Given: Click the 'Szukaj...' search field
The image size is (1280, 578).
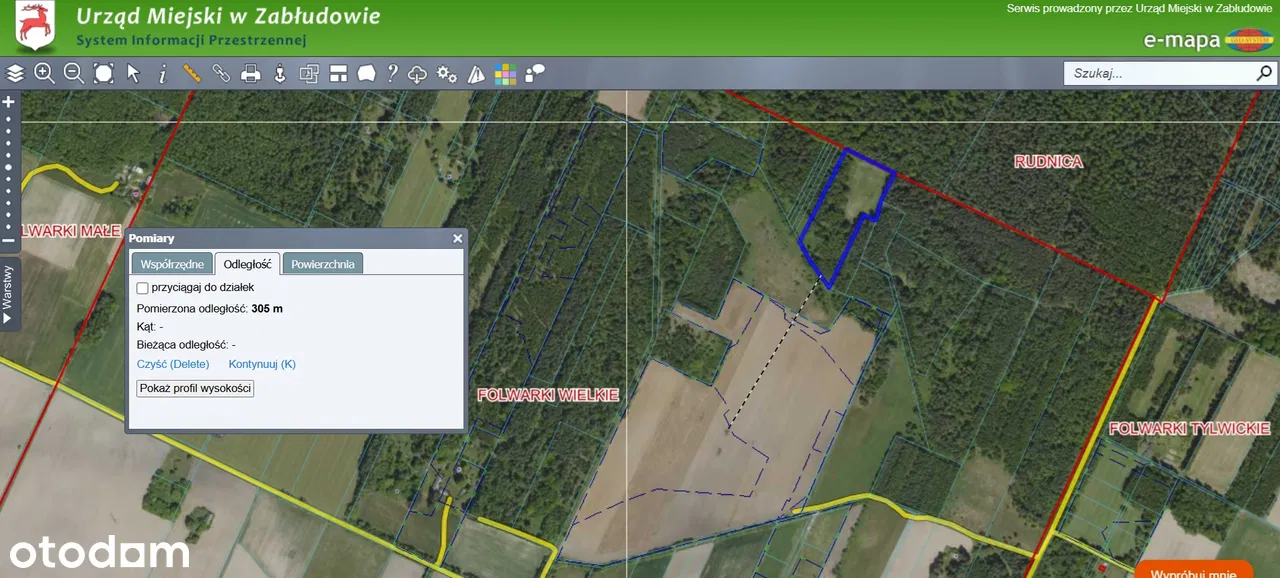Looking at the screenshot, I should [x=1160, y=73].
